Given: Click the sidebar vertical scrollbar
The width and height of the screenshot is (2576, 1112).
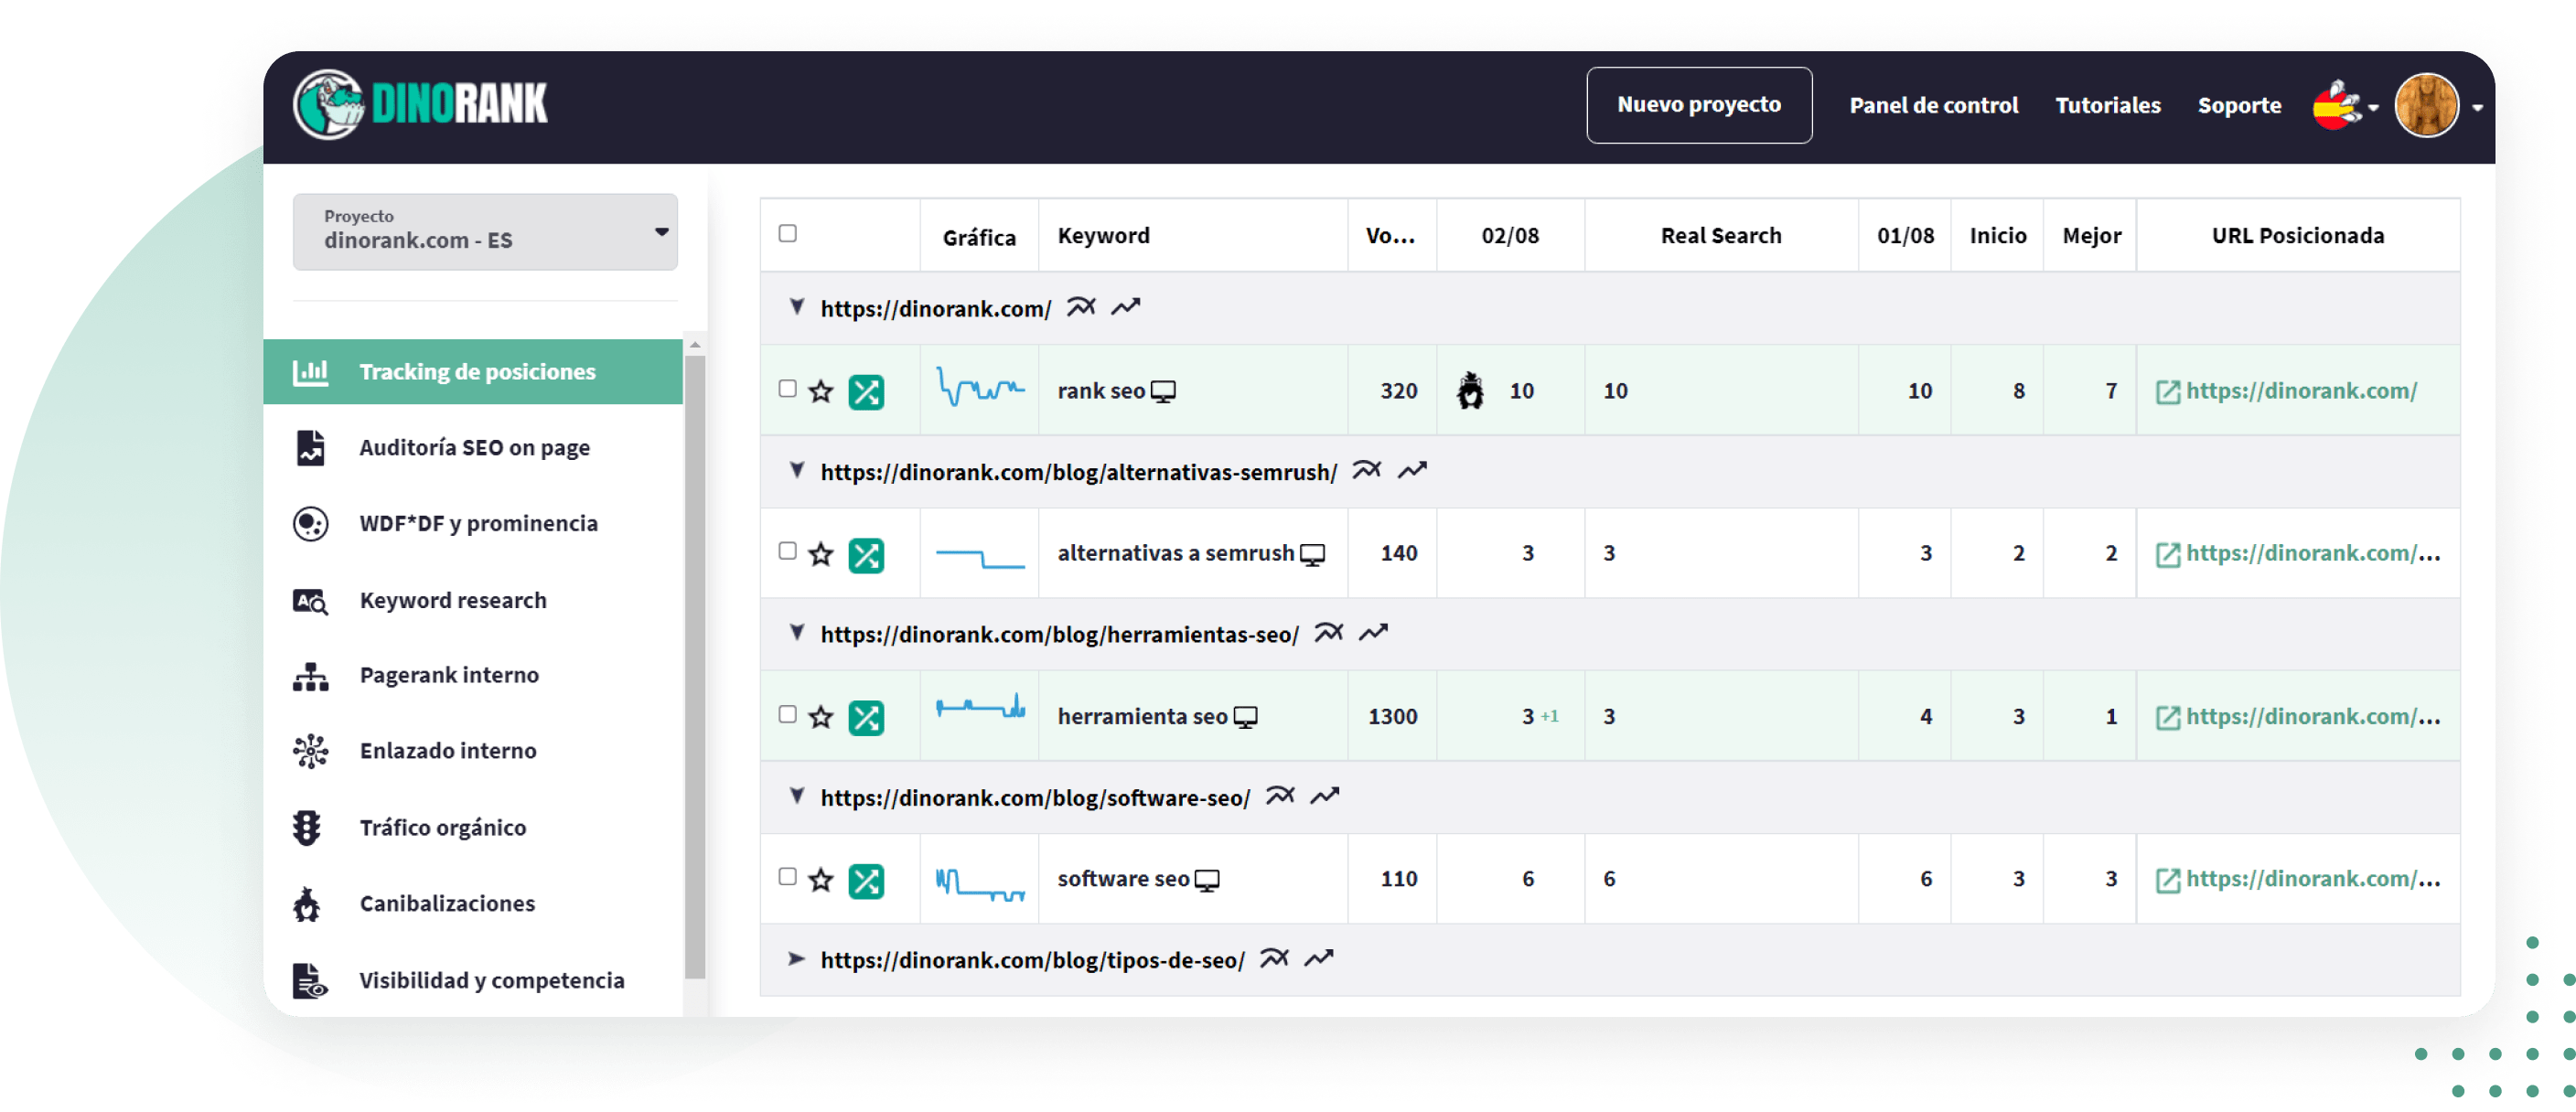Looking at the screenshot, I should click(x=695, y=667).
